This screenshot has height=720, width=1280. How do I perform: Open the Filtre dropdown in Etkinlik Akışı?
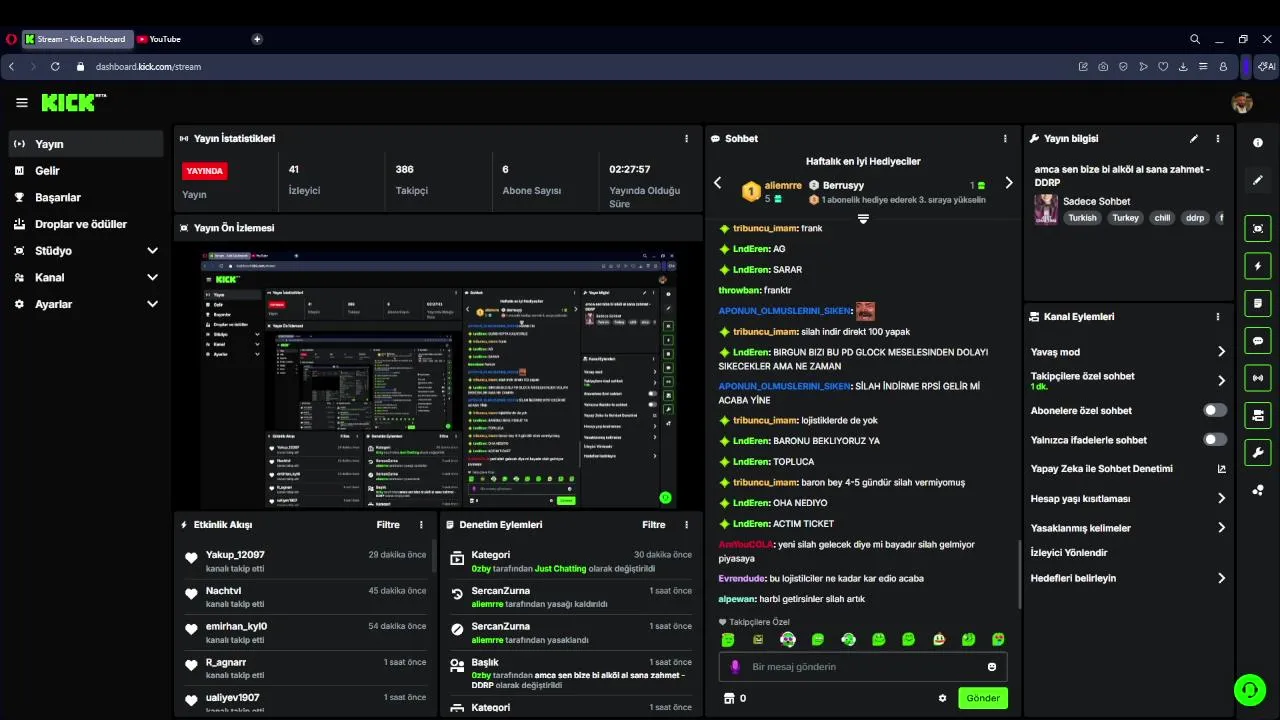[388, 525]
